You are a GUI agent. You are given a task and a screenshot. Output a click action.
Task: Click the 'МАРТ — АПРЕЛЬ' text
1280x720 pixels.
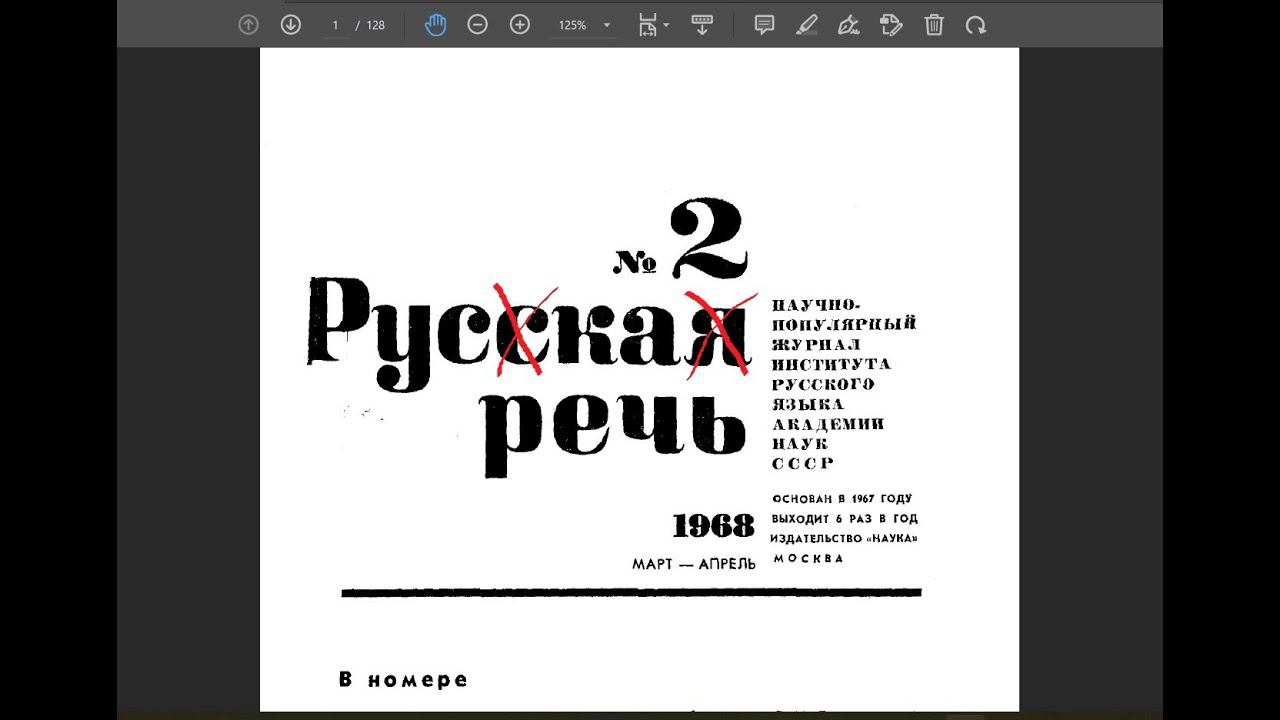(x=694, y=564)
